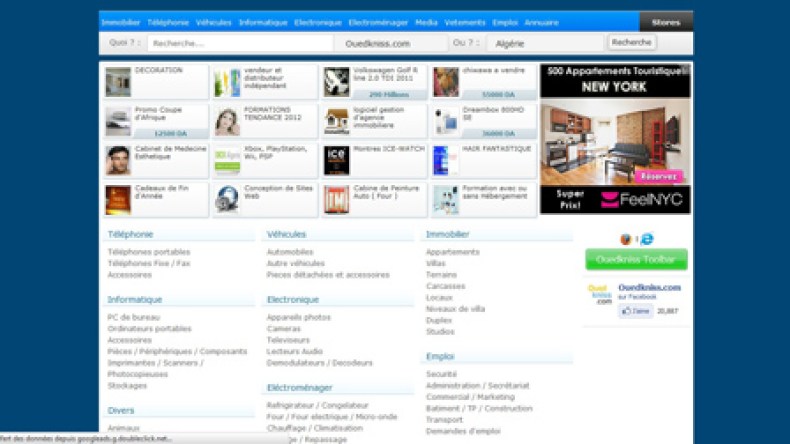The width and height of the screenshot is (790, 444).
Task: Click the Facebook J'aime thumbs-up button
Action: [635, 311]
